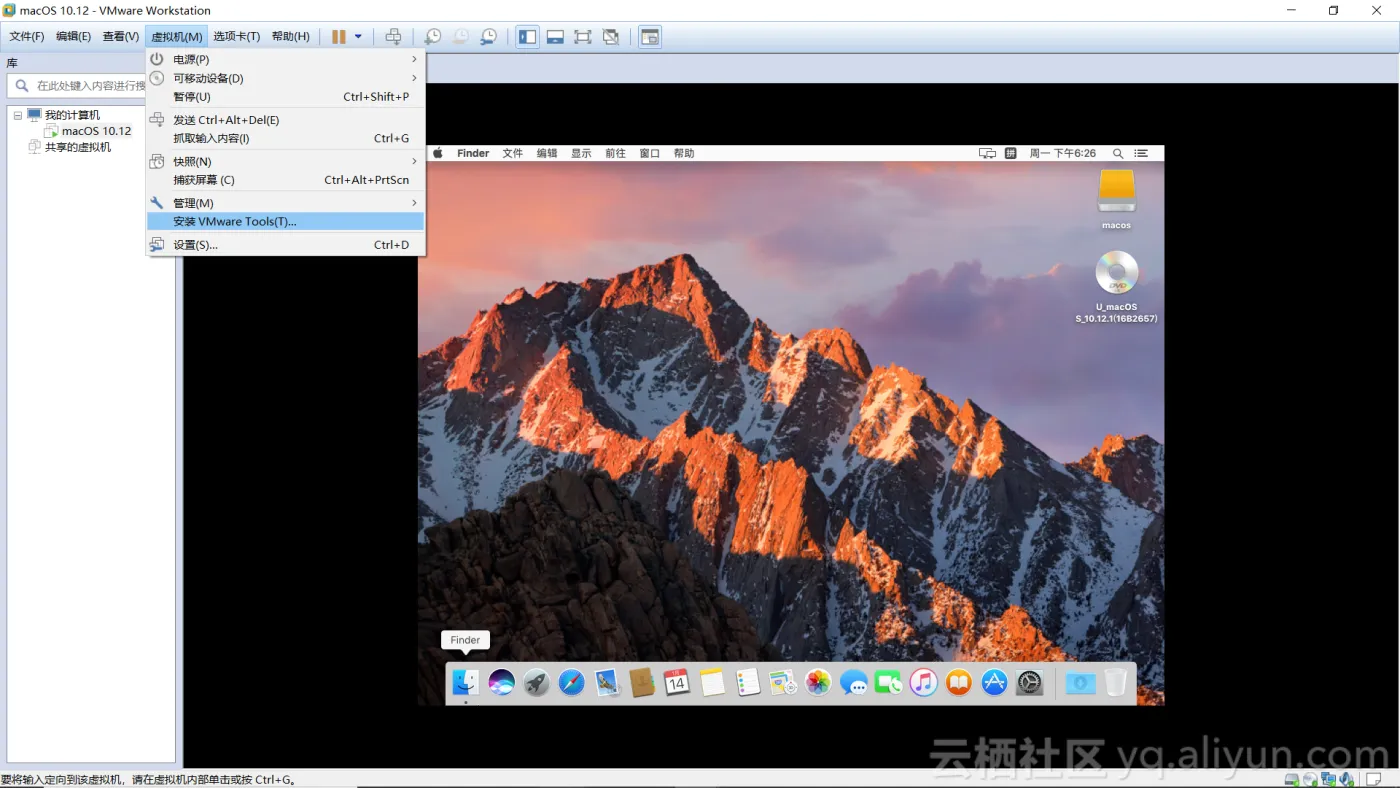This screenshot has height=788, width=1400.
Task: Toggle the thumbnail bar toolbar icon
Action: (555, 37)
